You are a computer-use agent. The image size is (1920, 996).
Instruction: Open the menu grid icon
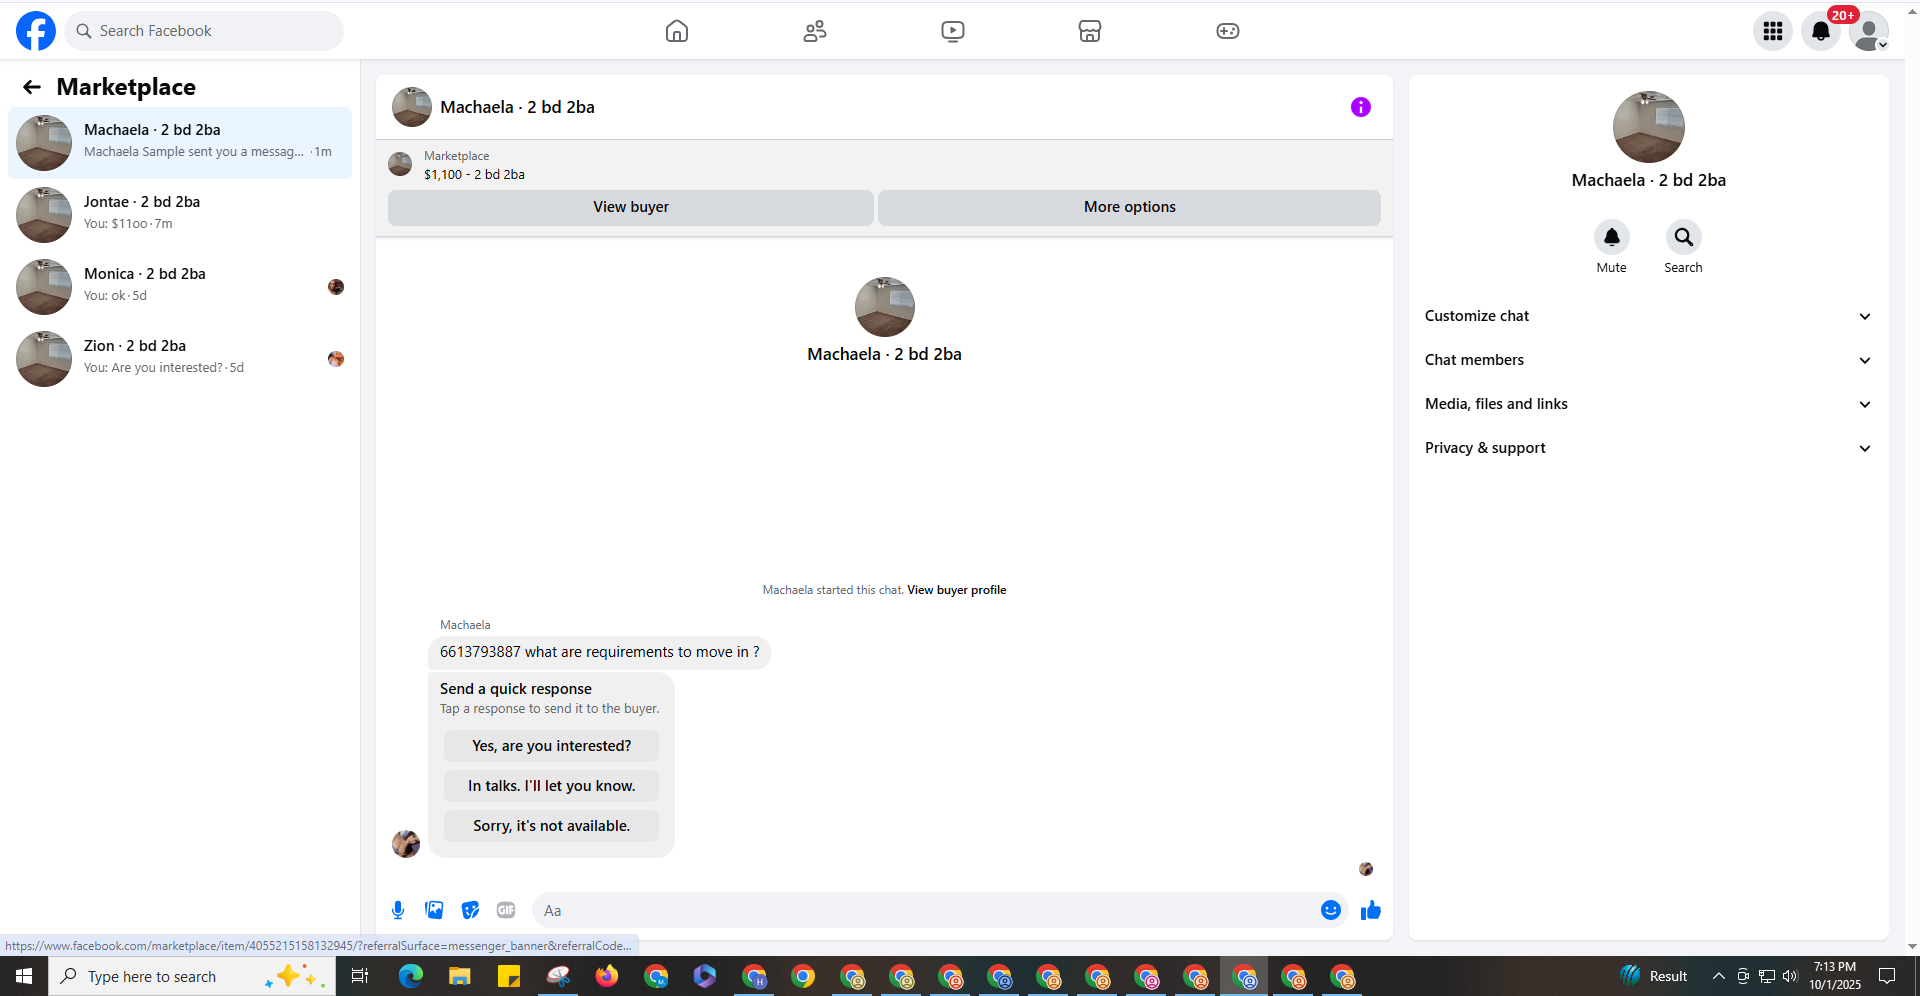(x=1773, y=31)
